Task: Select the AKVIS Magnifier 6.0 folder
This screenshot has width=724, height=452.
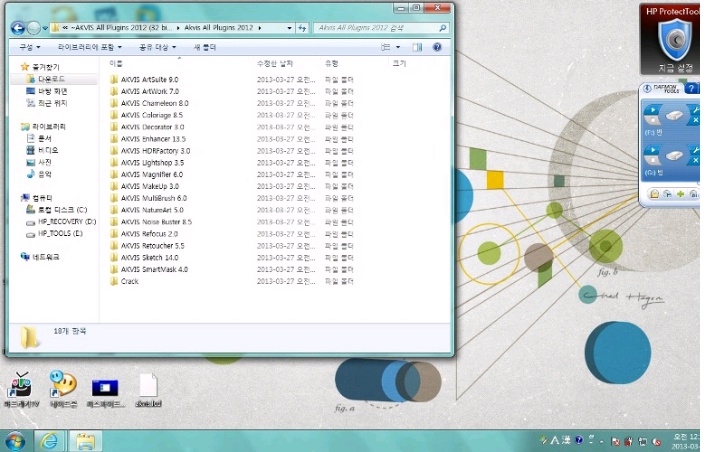Action: [146, 175]
